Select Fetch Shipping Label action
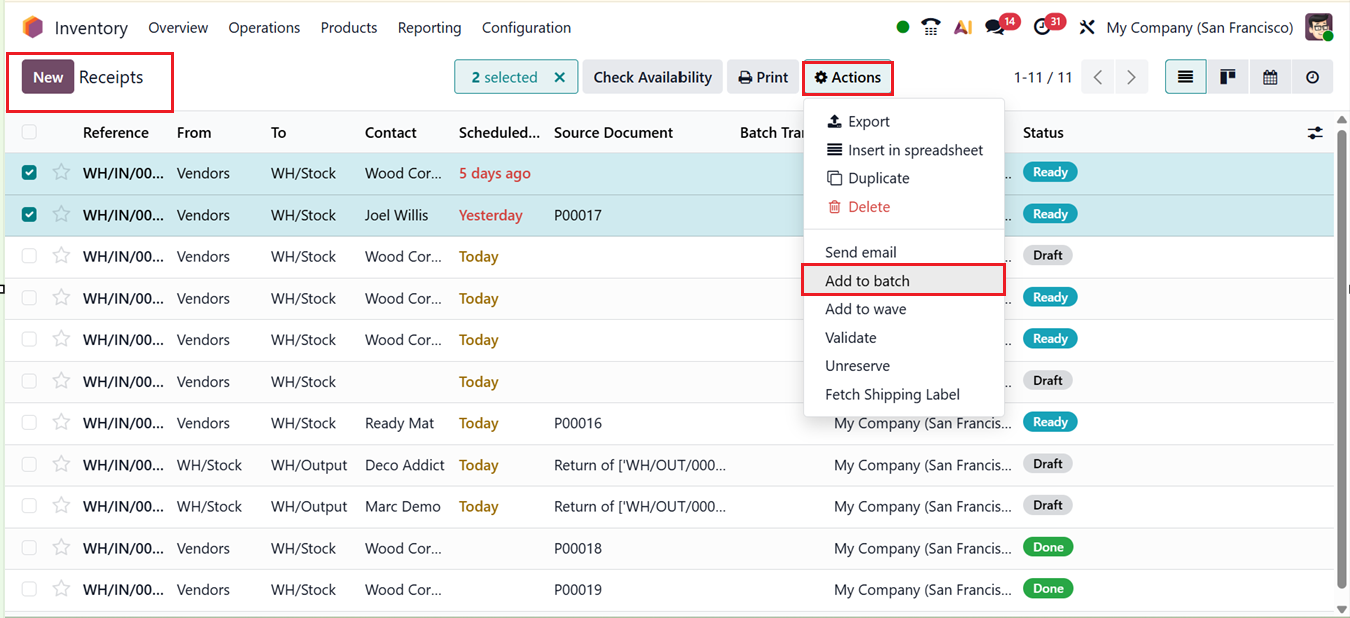 pos(904,394)
